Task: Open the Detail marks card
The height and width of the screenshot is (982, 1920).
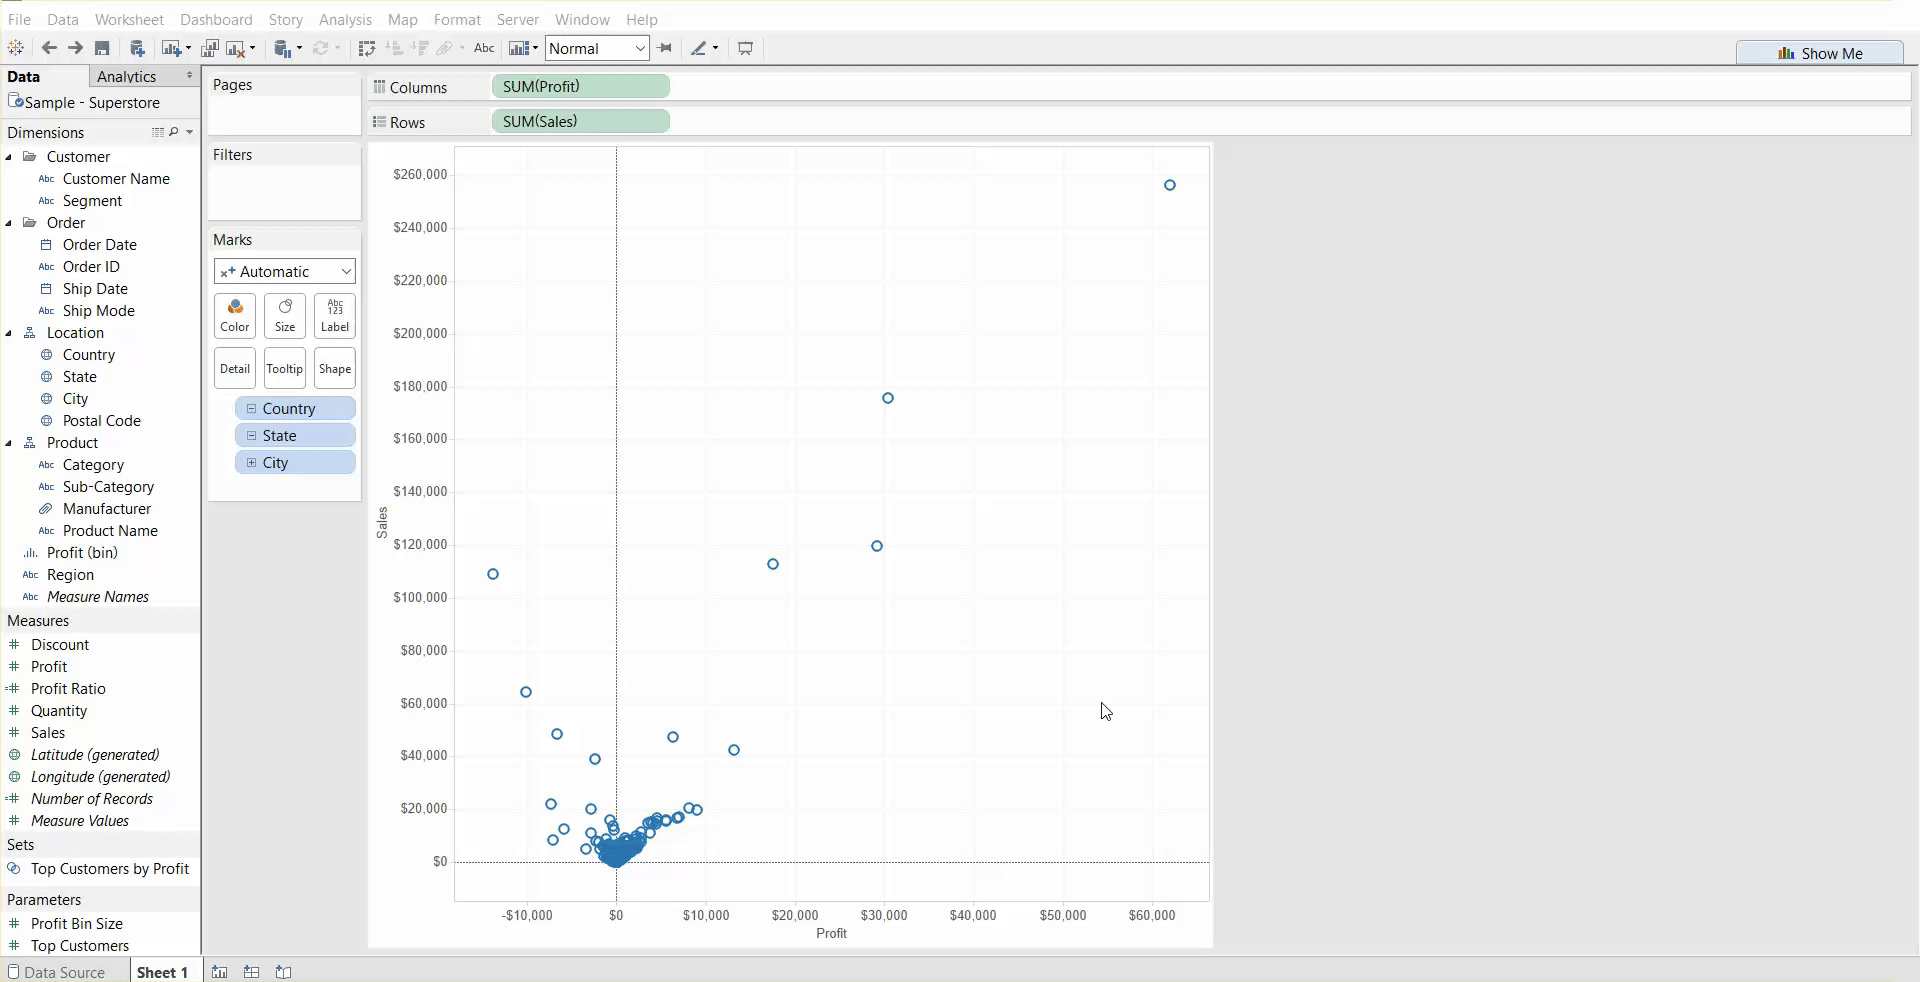Action: [235, 368]
